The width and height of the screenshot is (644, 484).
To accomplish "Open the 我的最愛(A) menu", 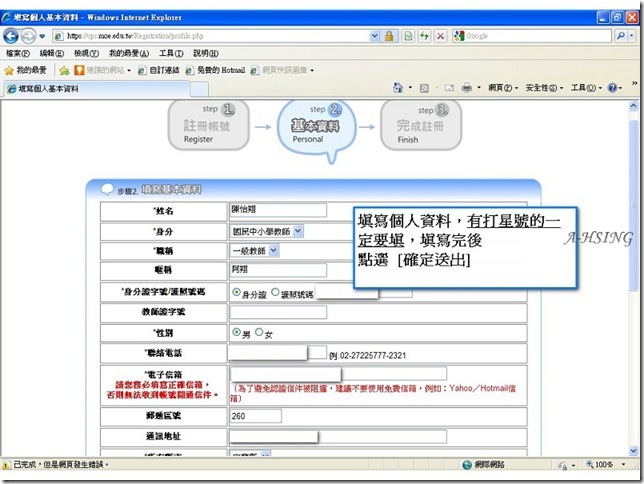I will click(129, 53).
